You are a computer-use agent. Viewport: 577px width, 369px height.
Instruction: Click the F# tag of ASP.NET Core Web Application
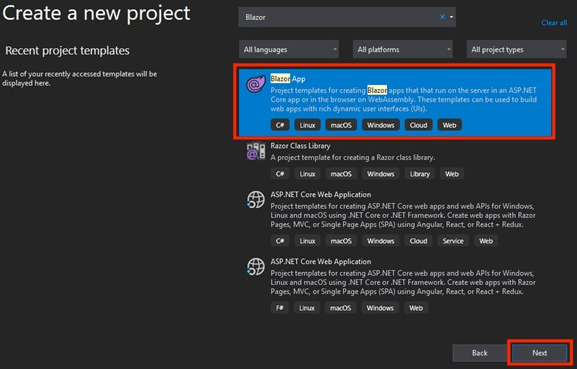coord(280,308)
